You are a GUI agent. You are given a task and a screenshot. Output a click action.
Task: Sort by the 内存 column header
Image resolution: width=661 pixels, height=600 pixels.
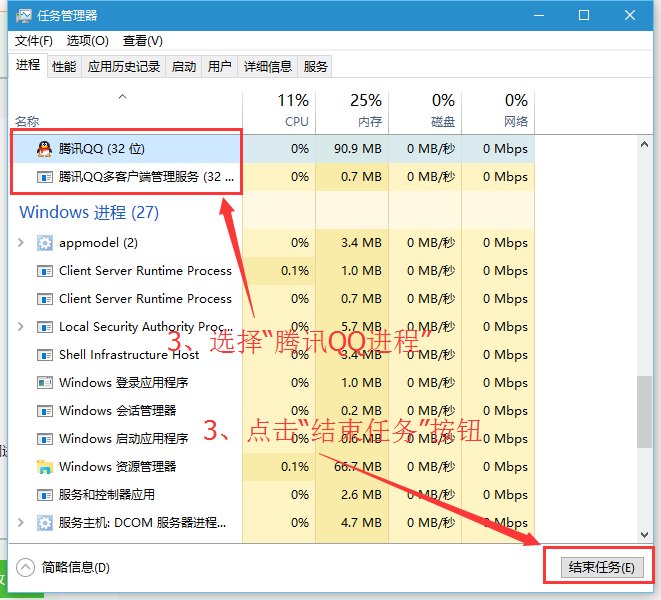tap(352, 111)
